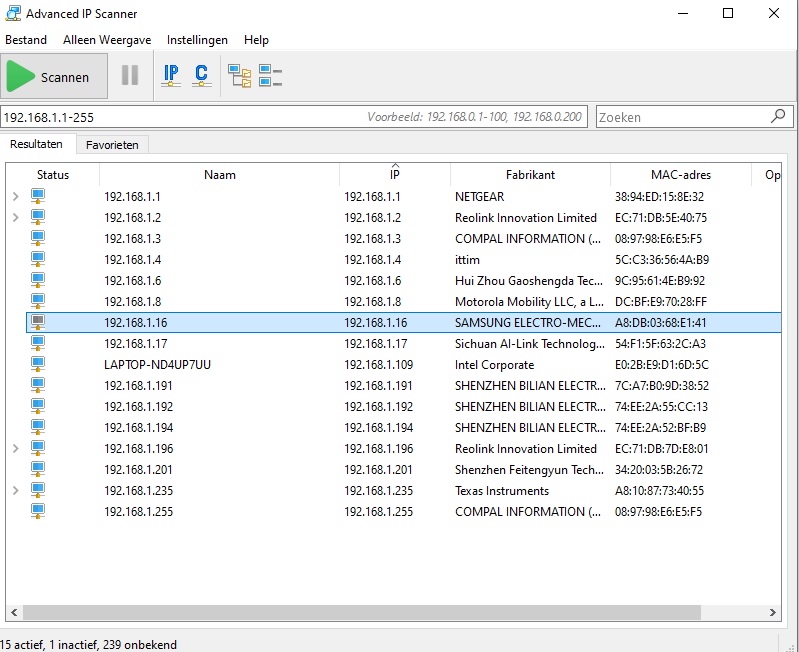Expand the 192.168.1.2 Reolink row
Image resolution: width=799 pixels, height=652 pixels.
(15, 218)
